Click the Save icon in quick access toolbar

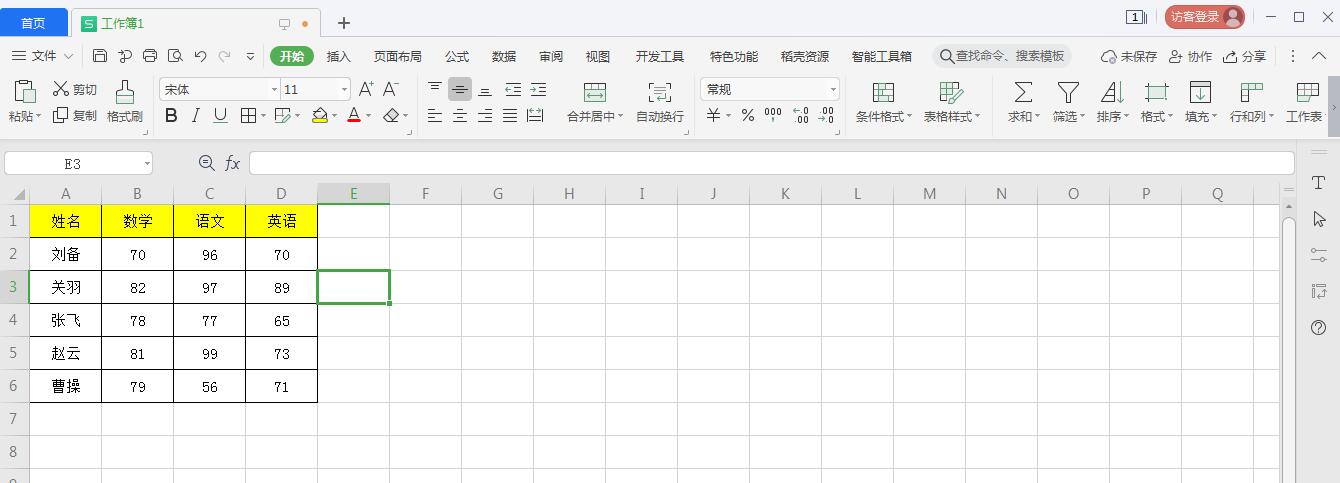coord(100,56)
